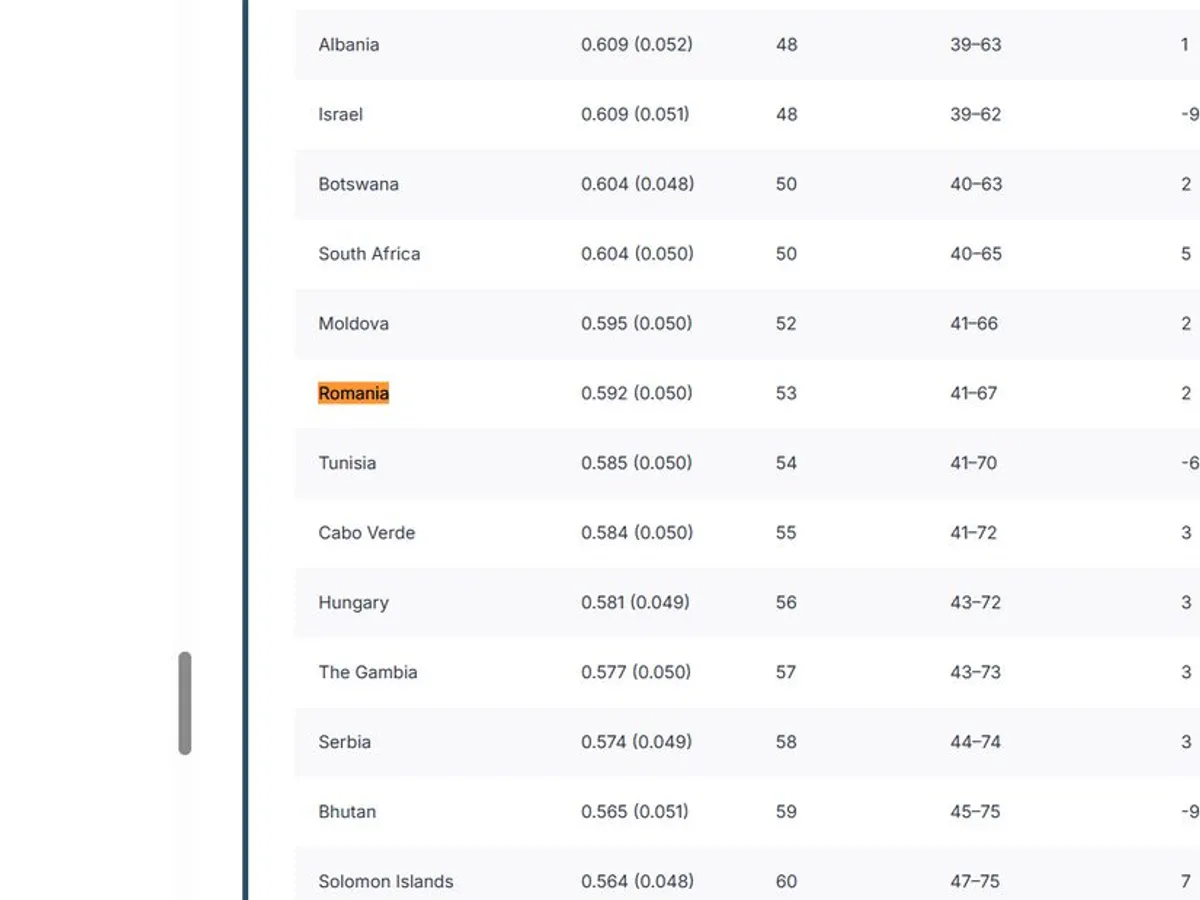Select the Cabo Verde country cell
The width and height of the screenshot is (1200, 900).
(366, 533)
